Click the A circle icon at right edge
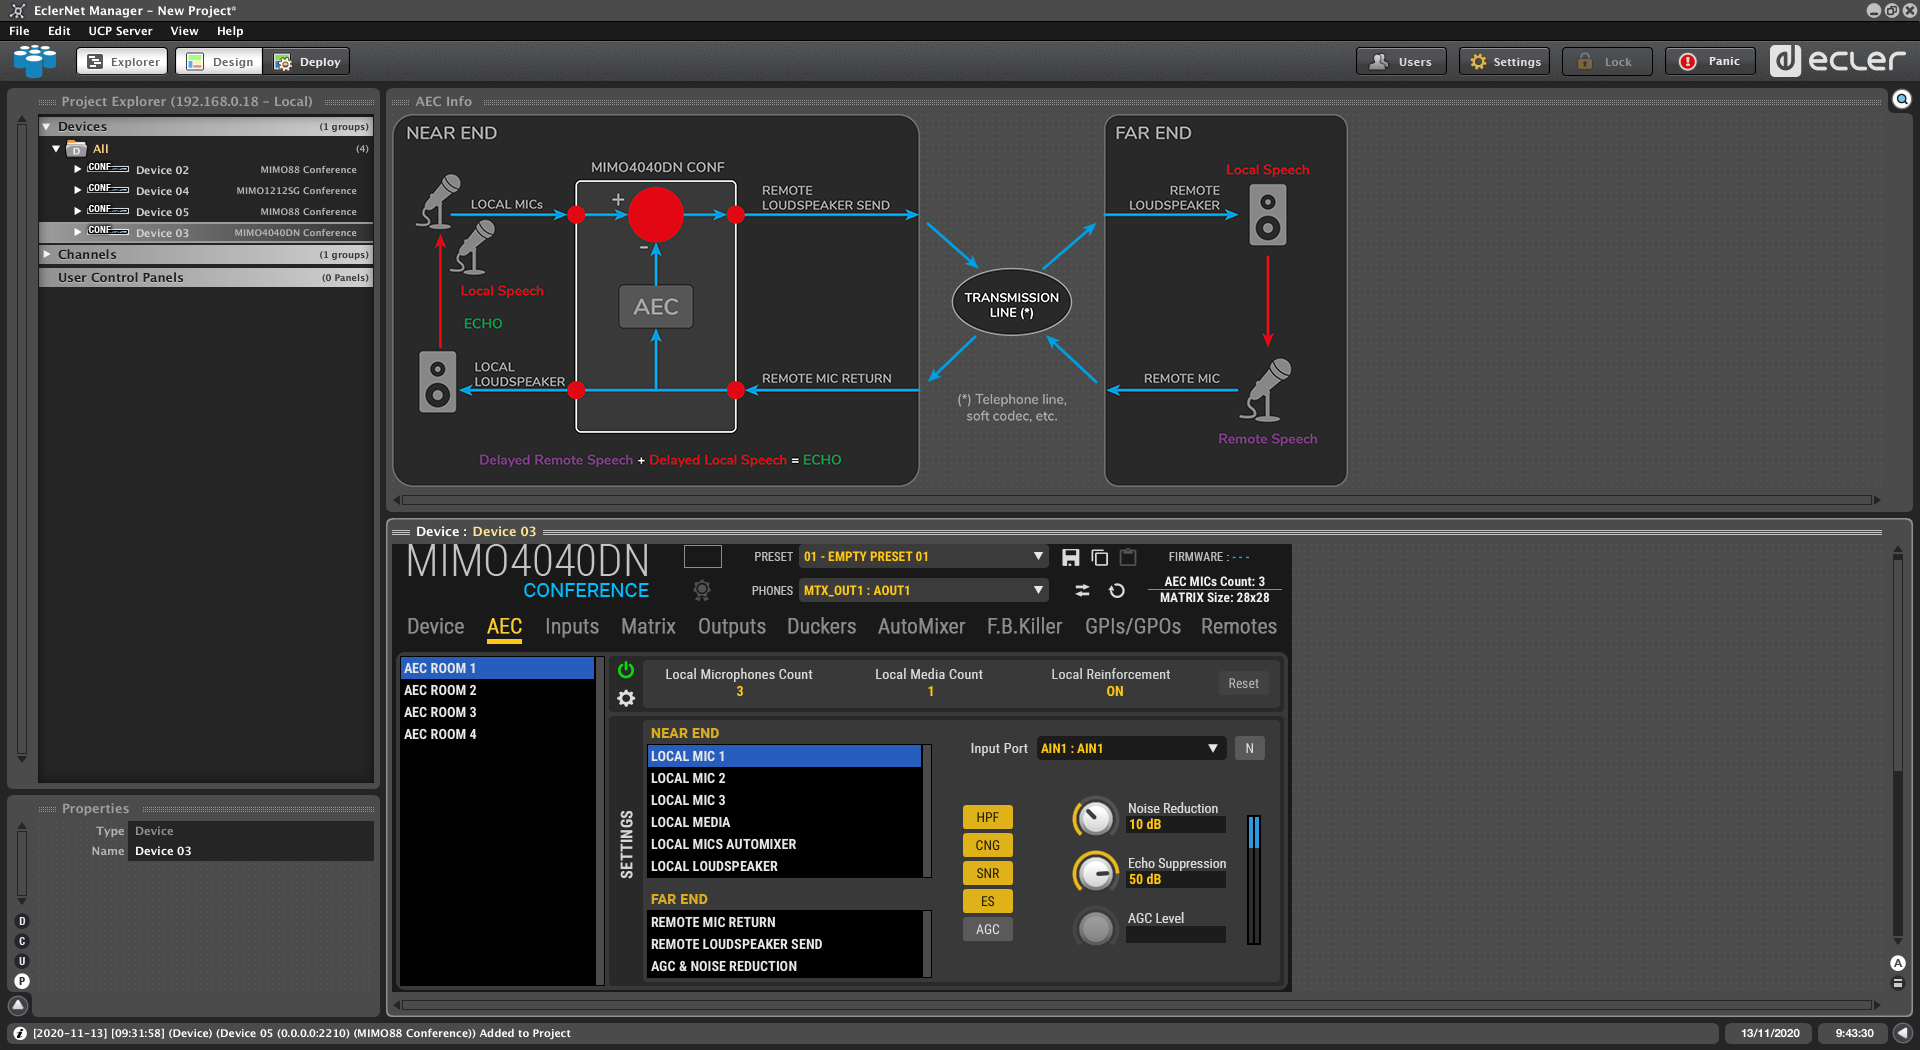The image size is (1920, 1050). [1898, 963]
